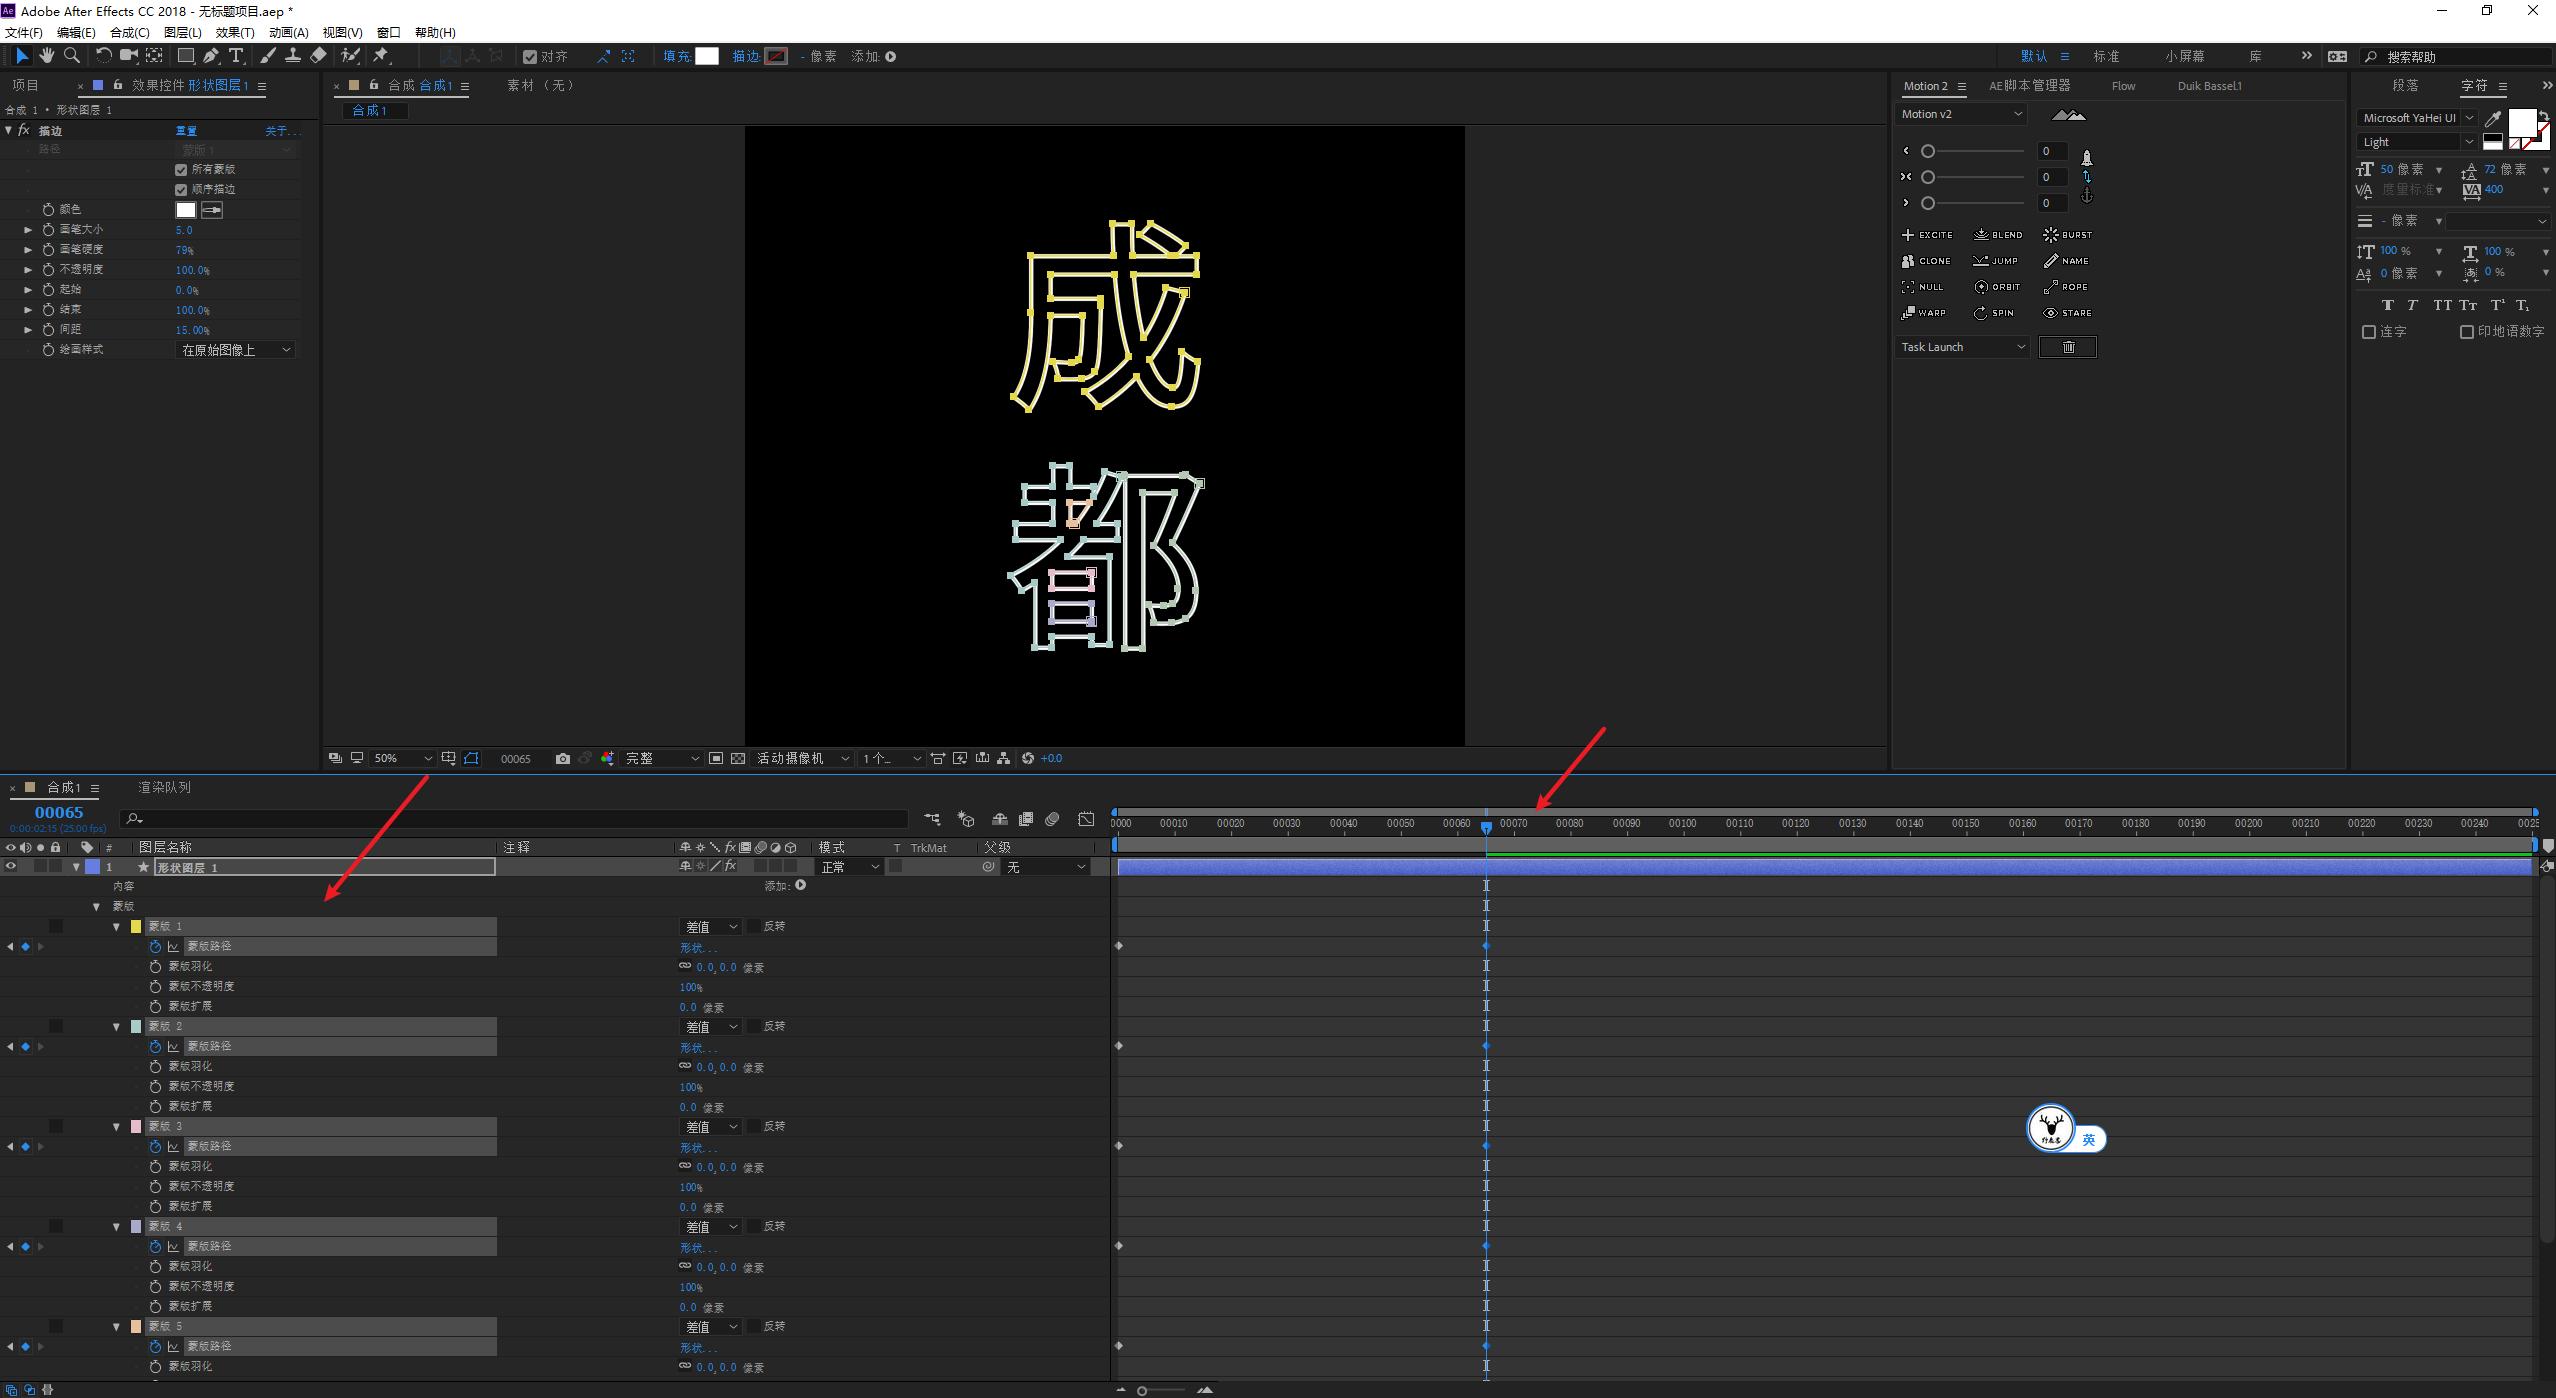The width and height of the screenshot is (2556, 1398).
Task: Select the Zoom magnifier tool
Action: [71, 56]
